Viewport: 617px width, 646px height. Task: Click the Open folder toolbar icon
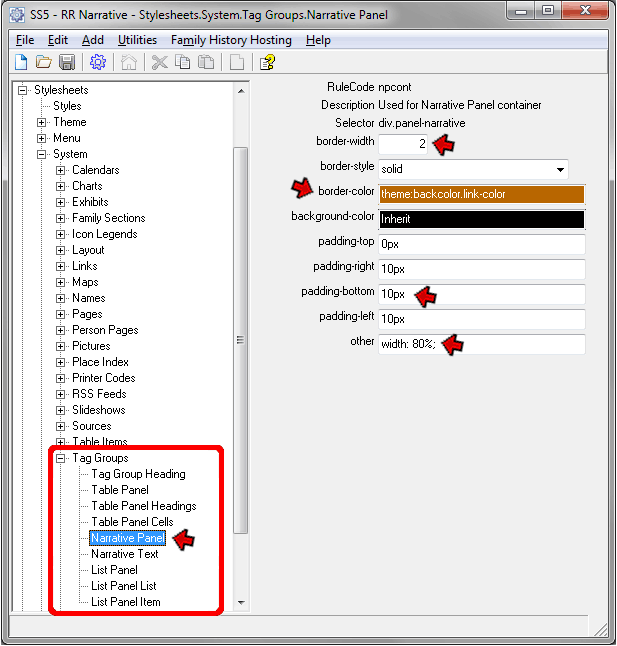[x=44, y=62]
